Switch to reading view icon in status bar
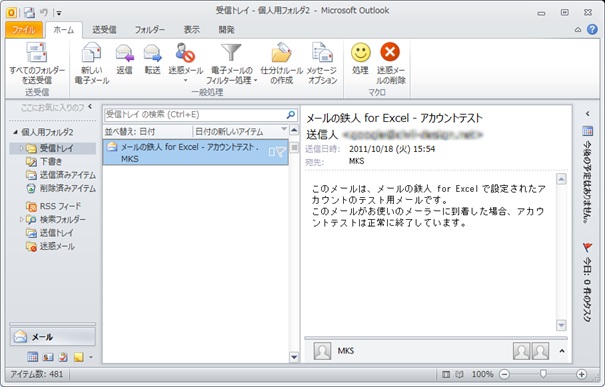This screenshot has width=605, height=387. click(459, 374)
